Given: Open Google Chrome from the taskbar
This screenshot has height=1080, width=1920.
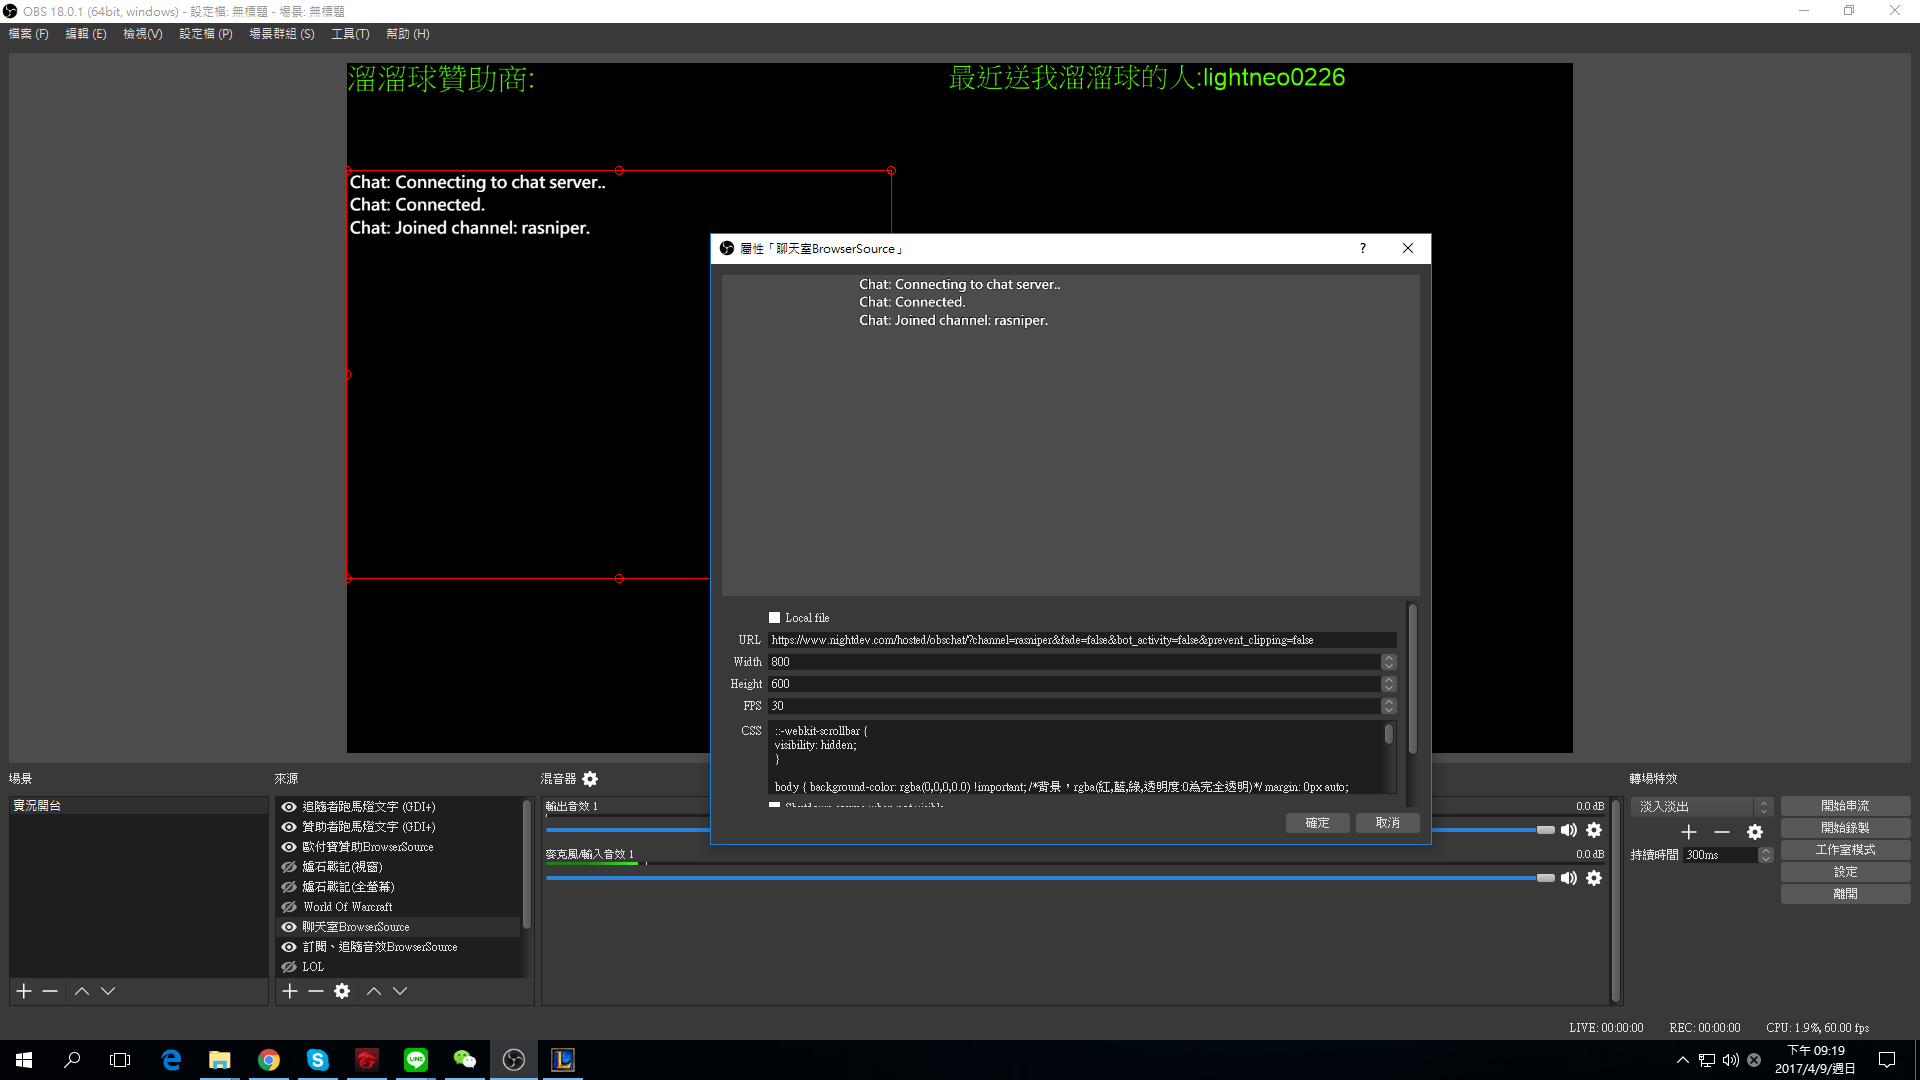Looking at the screenshot, I should 269,1060.
